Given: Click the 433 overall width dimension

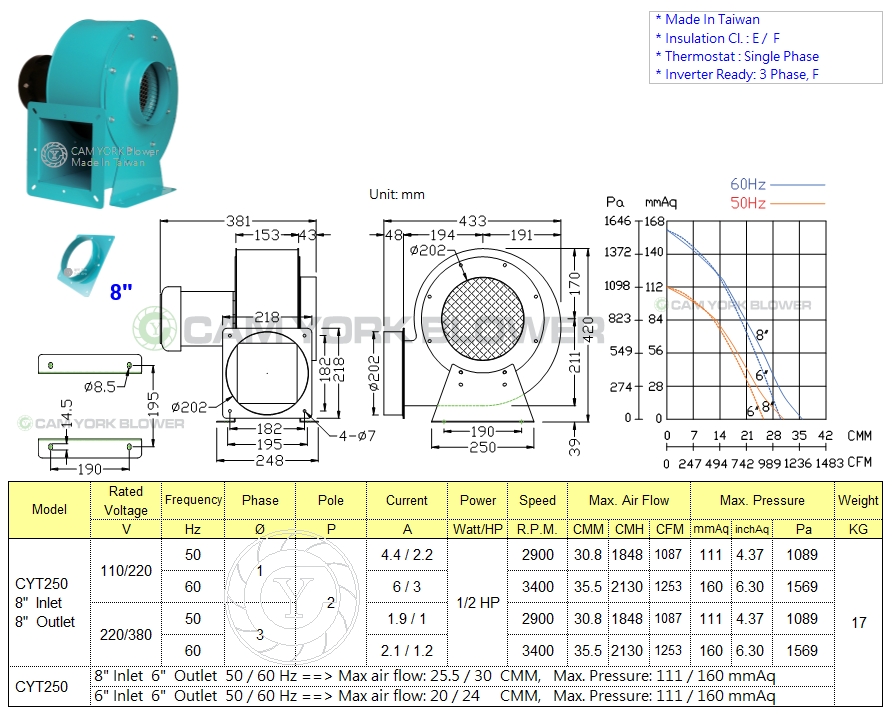Looking at the screenshot, I should tap(473, 221).
